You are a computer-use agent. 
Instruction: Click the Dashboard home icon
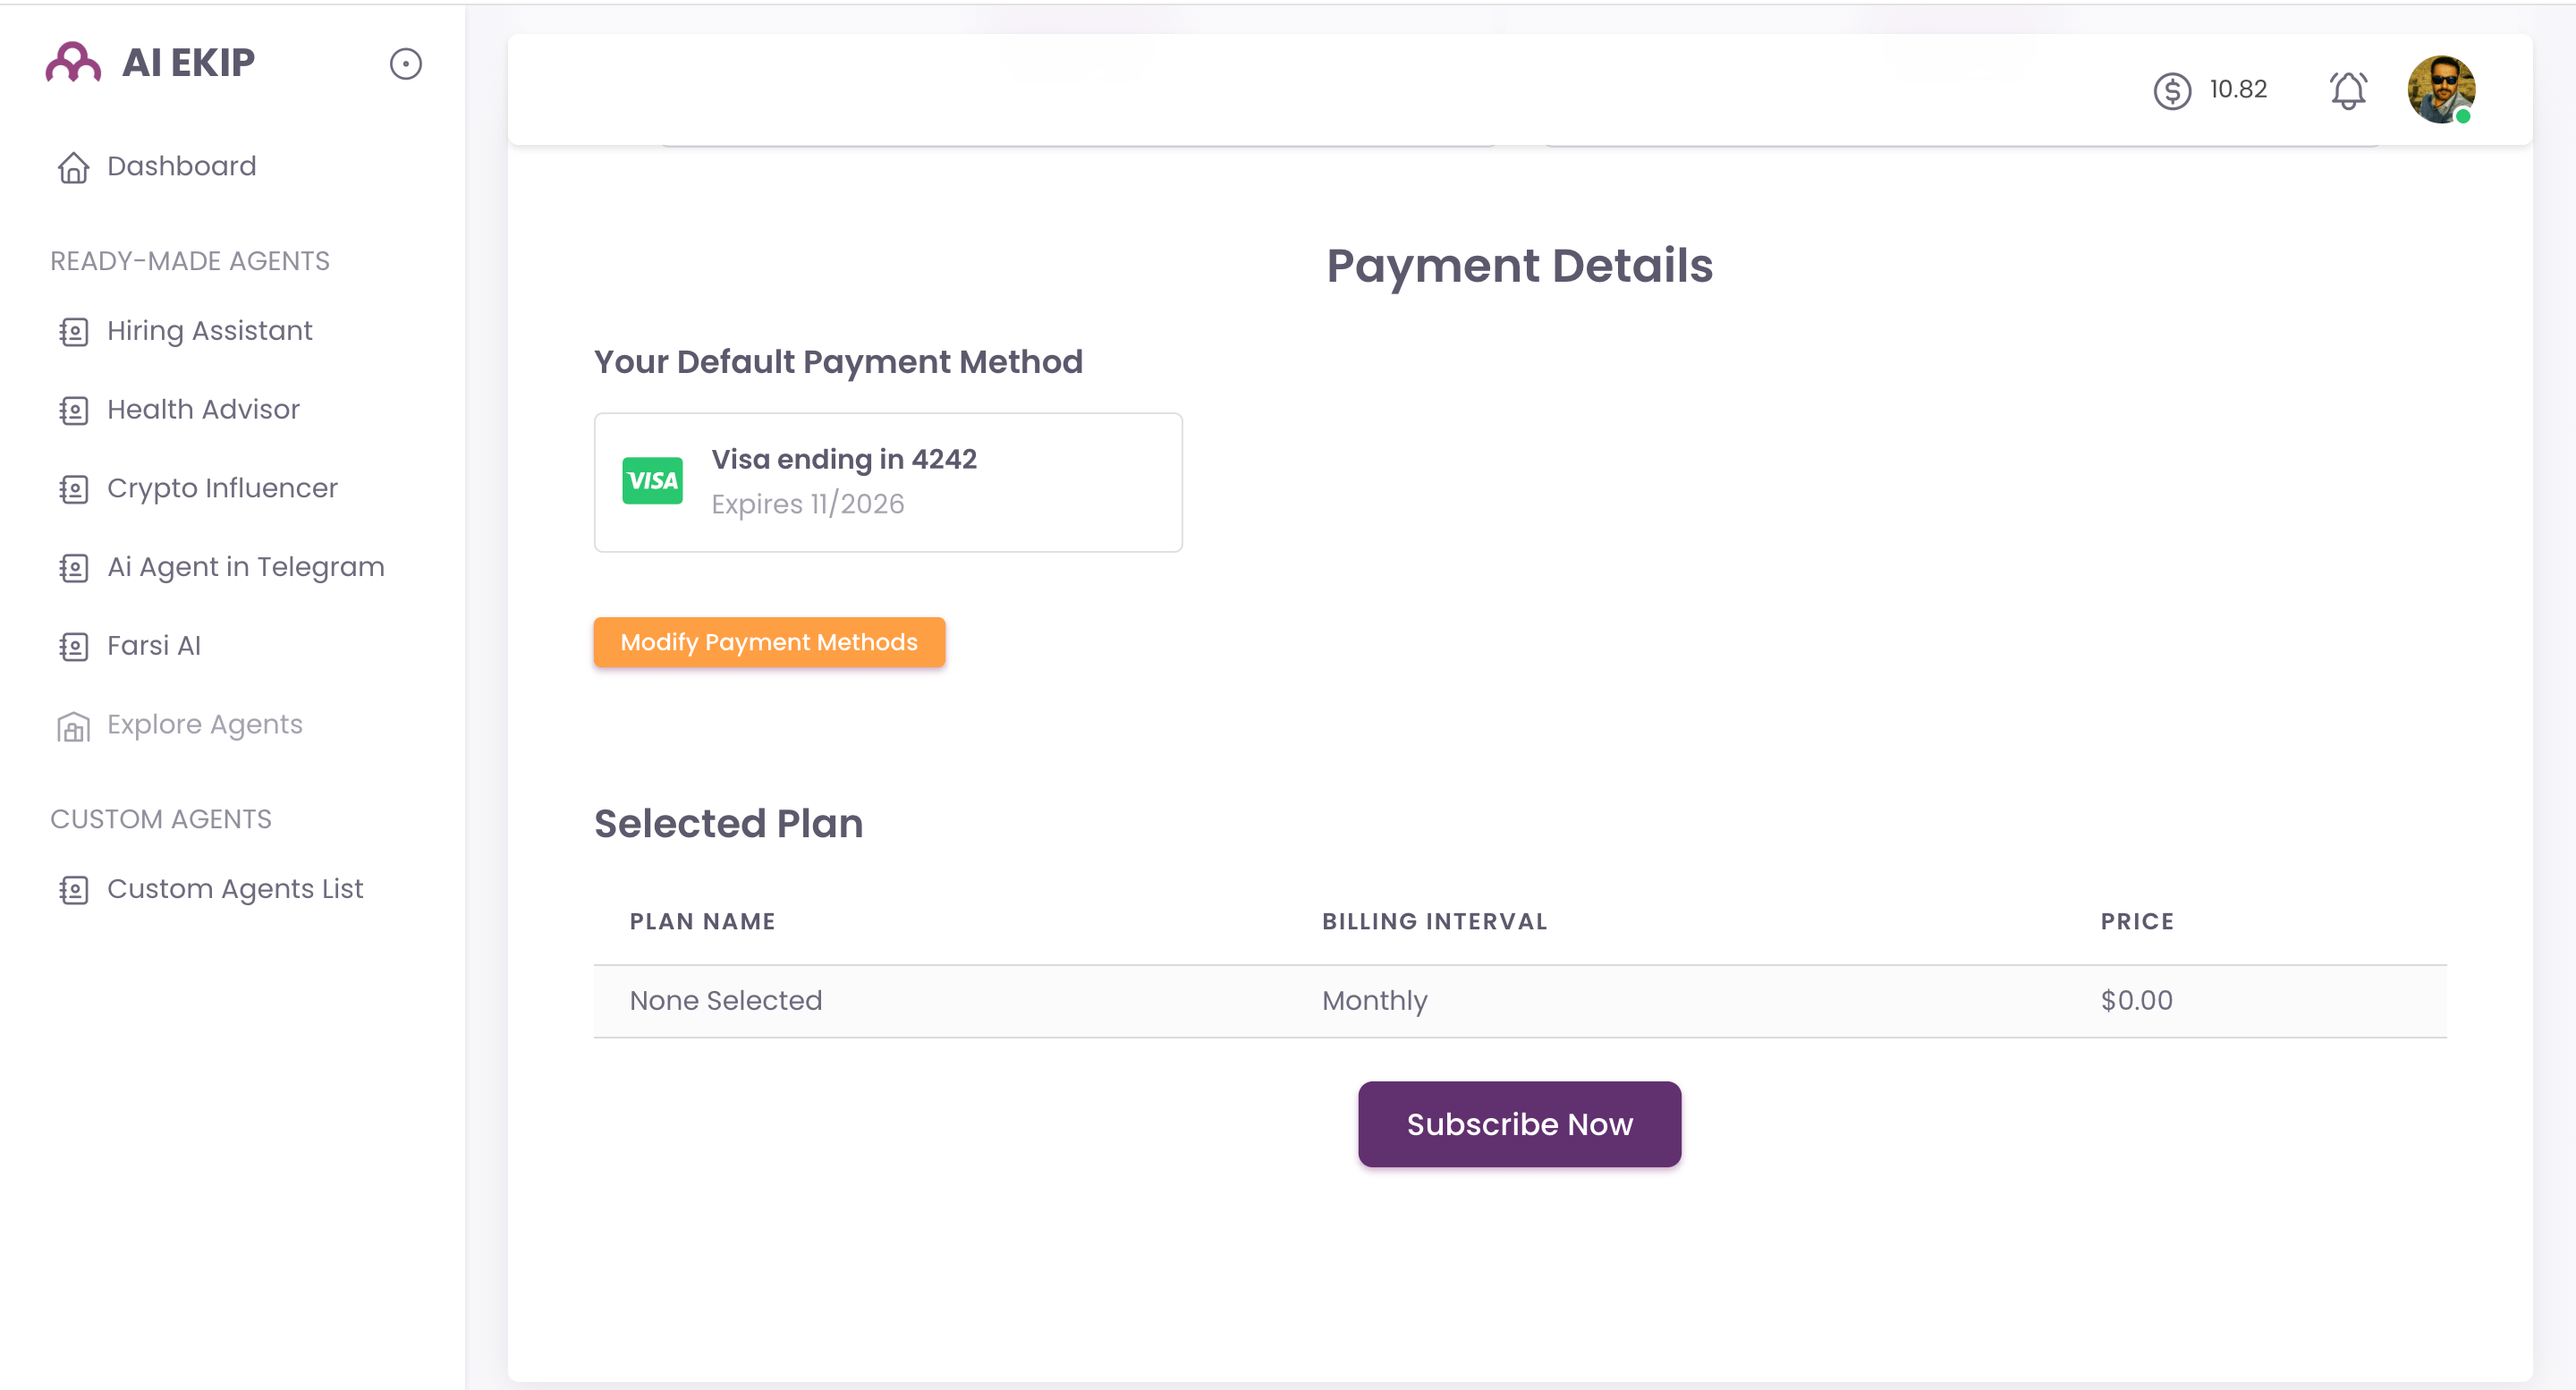[x=73, y=167]
